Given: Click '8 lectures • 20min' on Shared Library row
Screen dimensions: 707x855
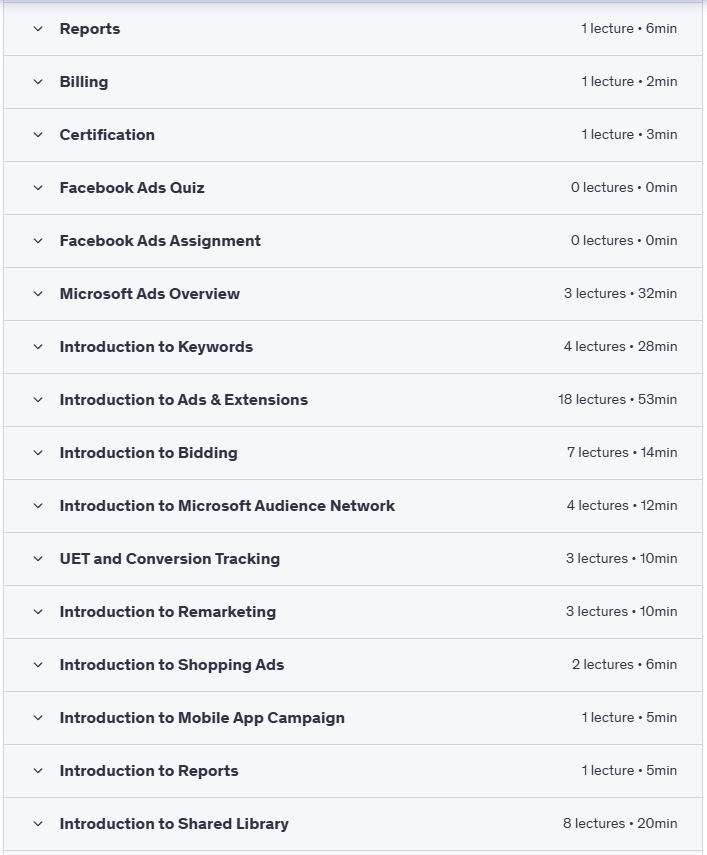Looking at the screenshot, I should 620,824.
